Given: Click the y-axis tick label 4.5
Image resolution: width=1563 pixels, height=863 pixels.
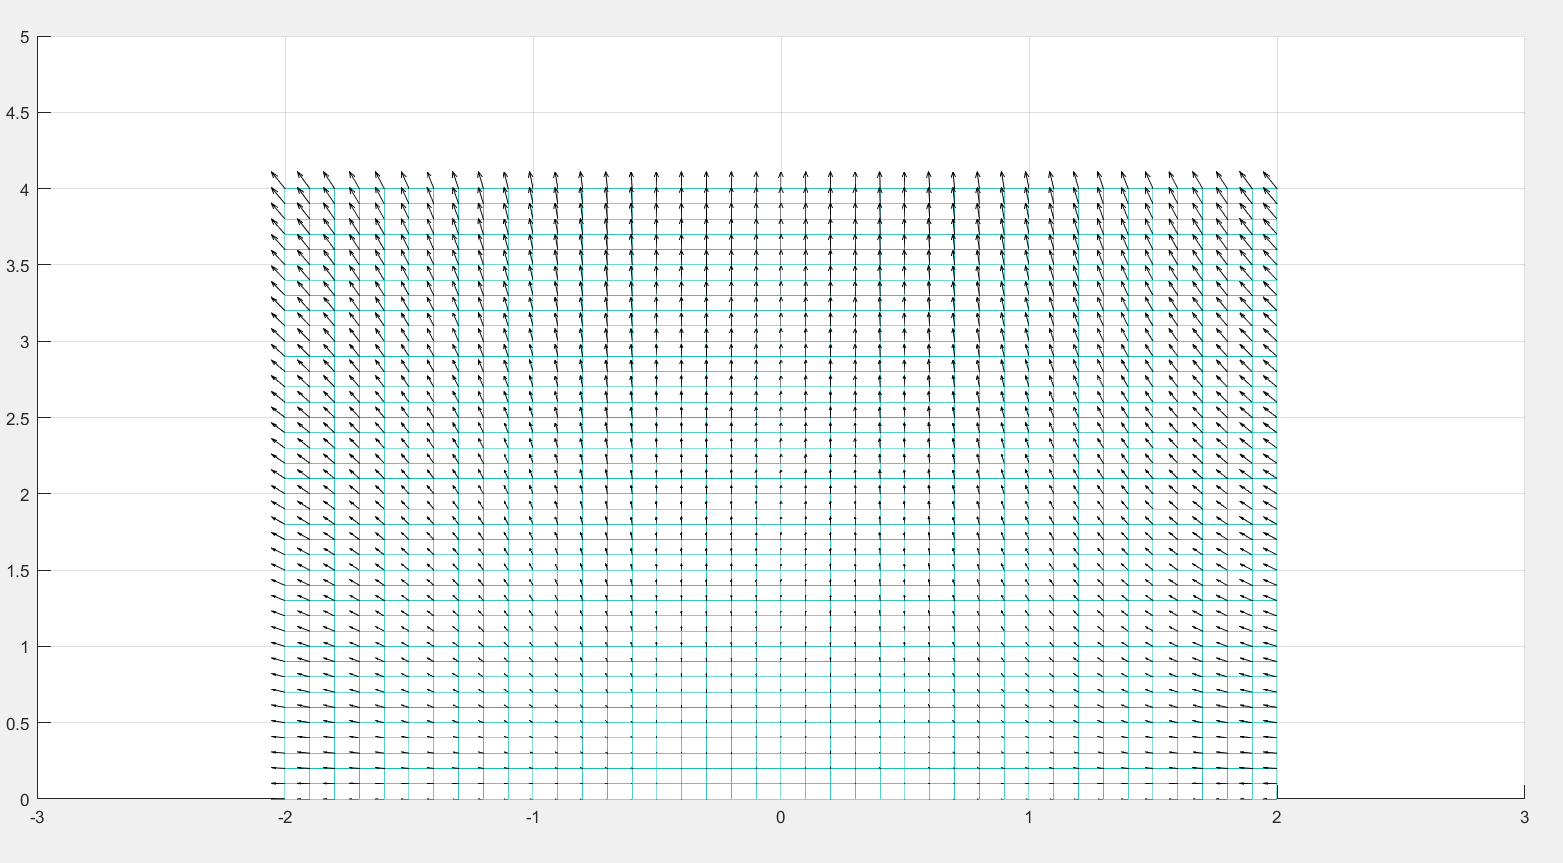Looking at the screenshot, I should [17, 113].
